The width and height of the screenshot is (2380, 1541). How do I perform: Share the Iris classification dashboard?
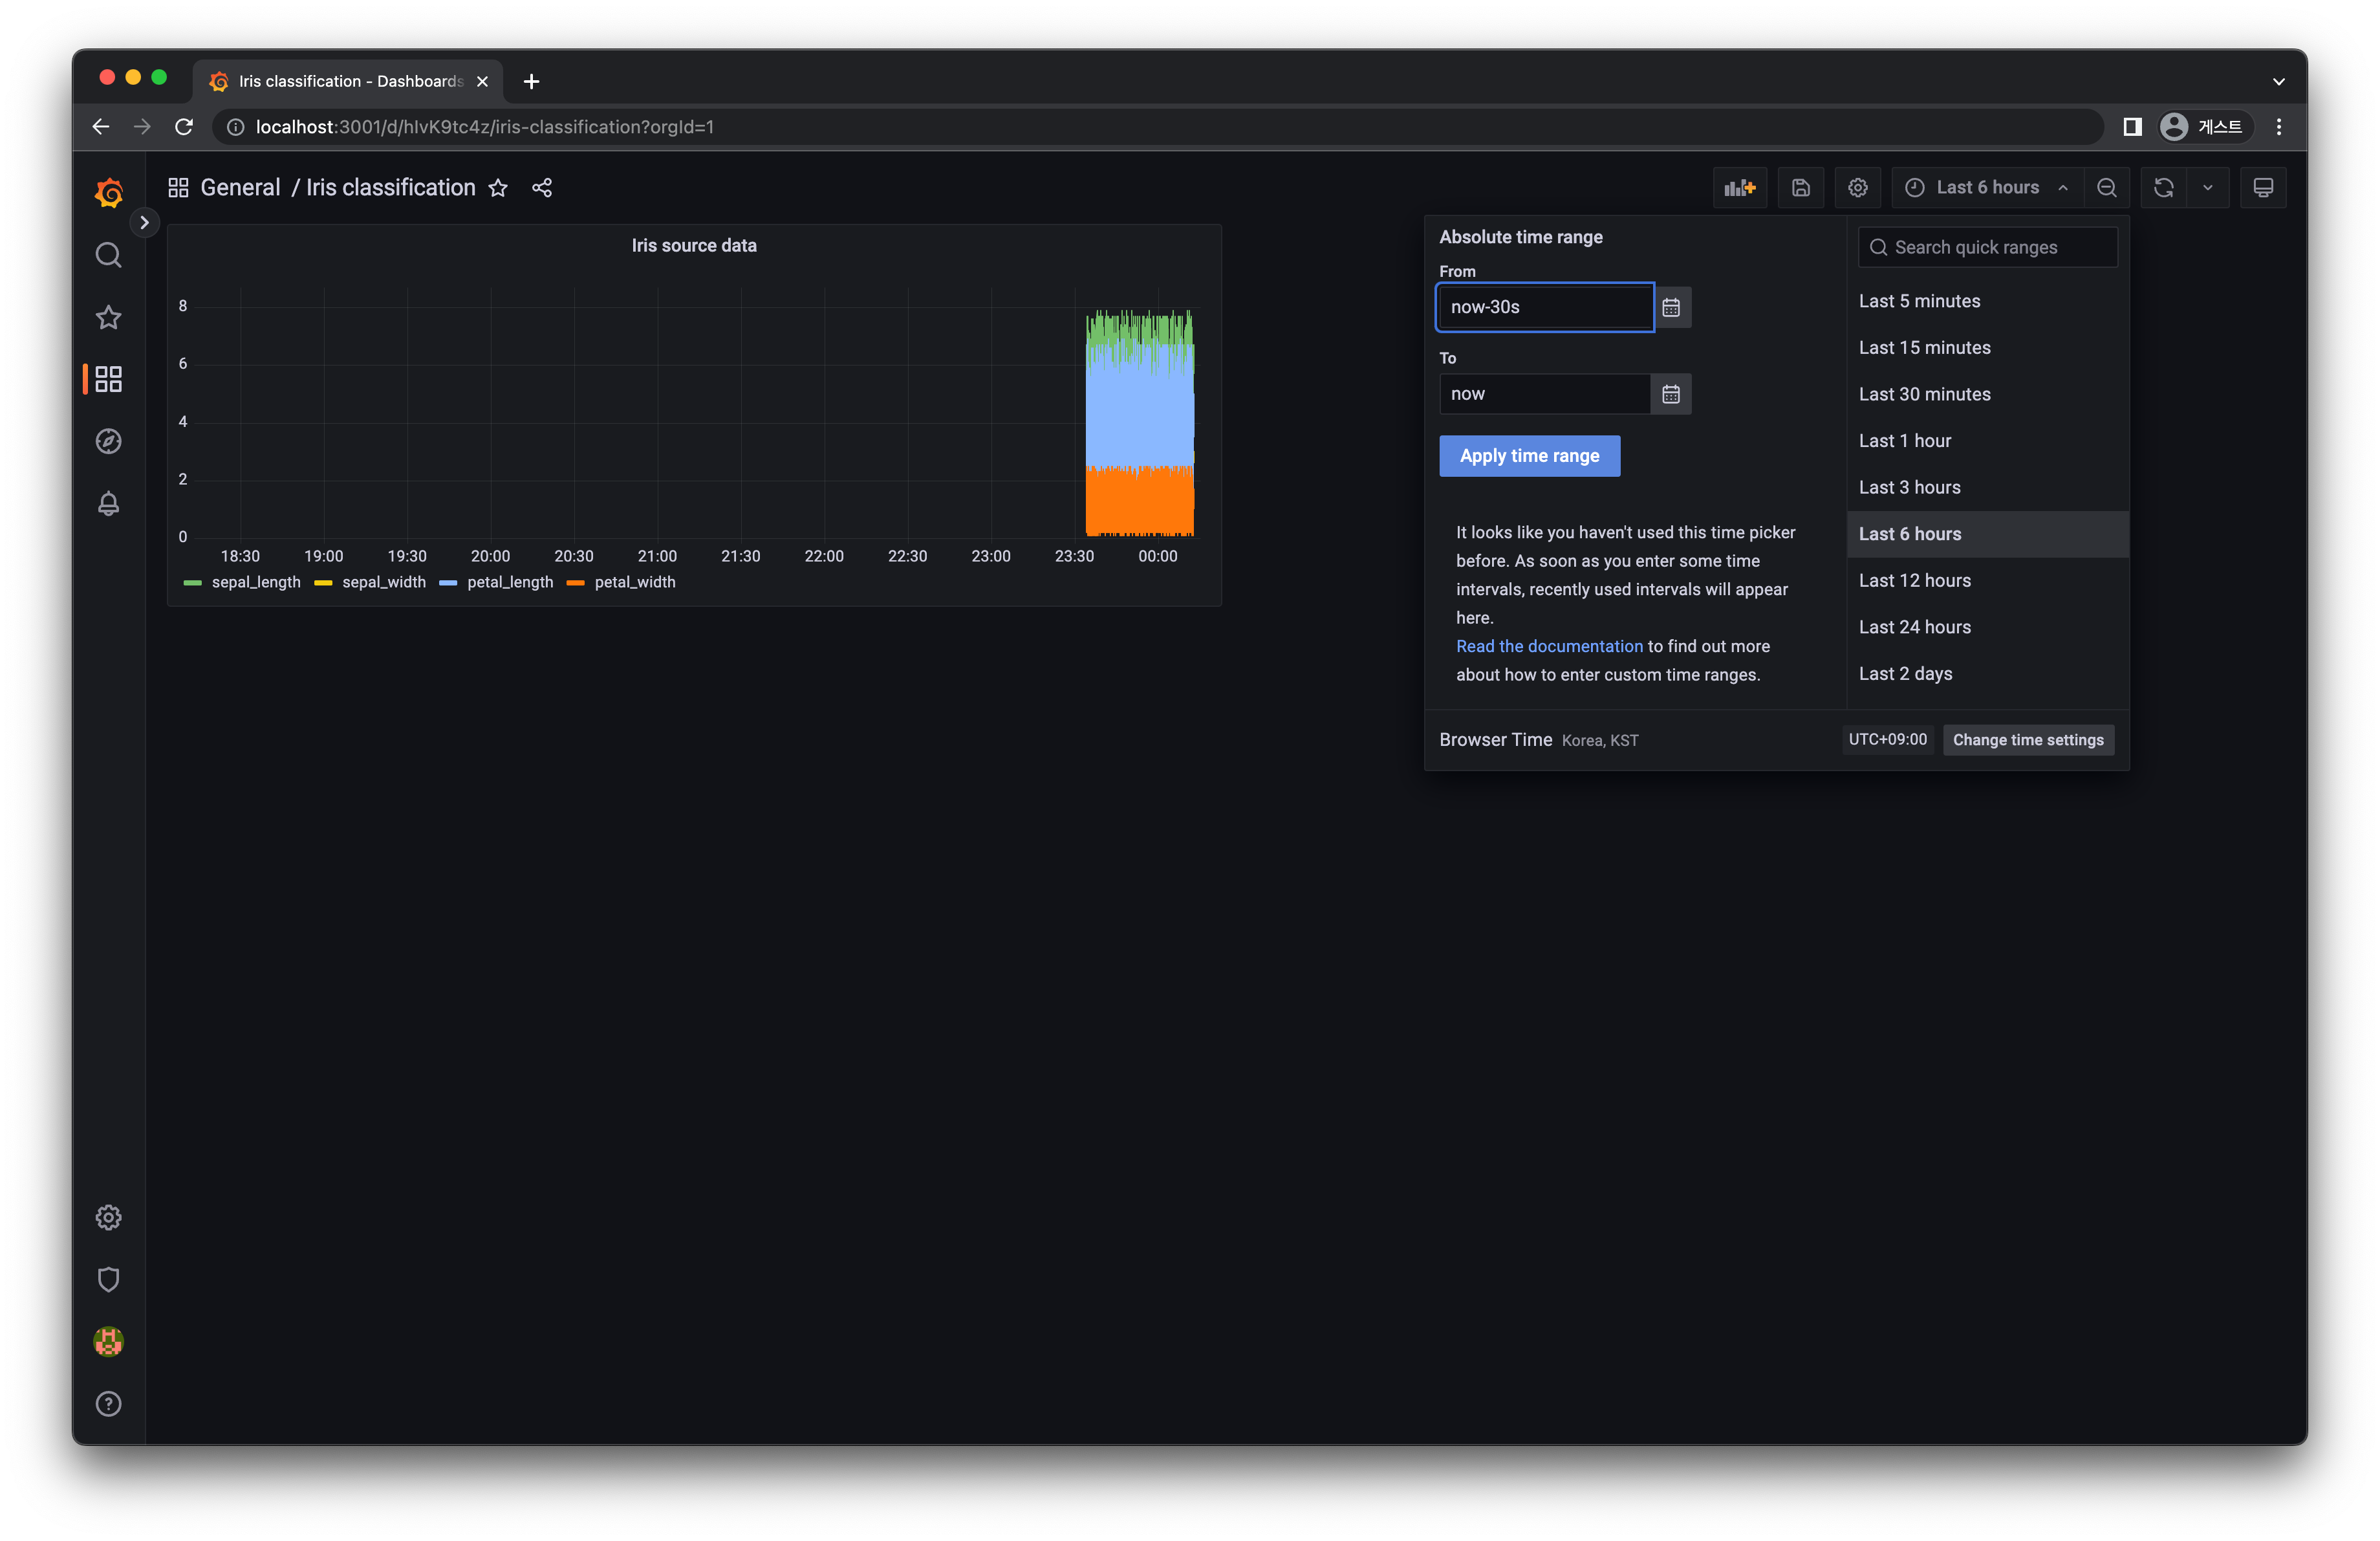[x=542, y=188]
